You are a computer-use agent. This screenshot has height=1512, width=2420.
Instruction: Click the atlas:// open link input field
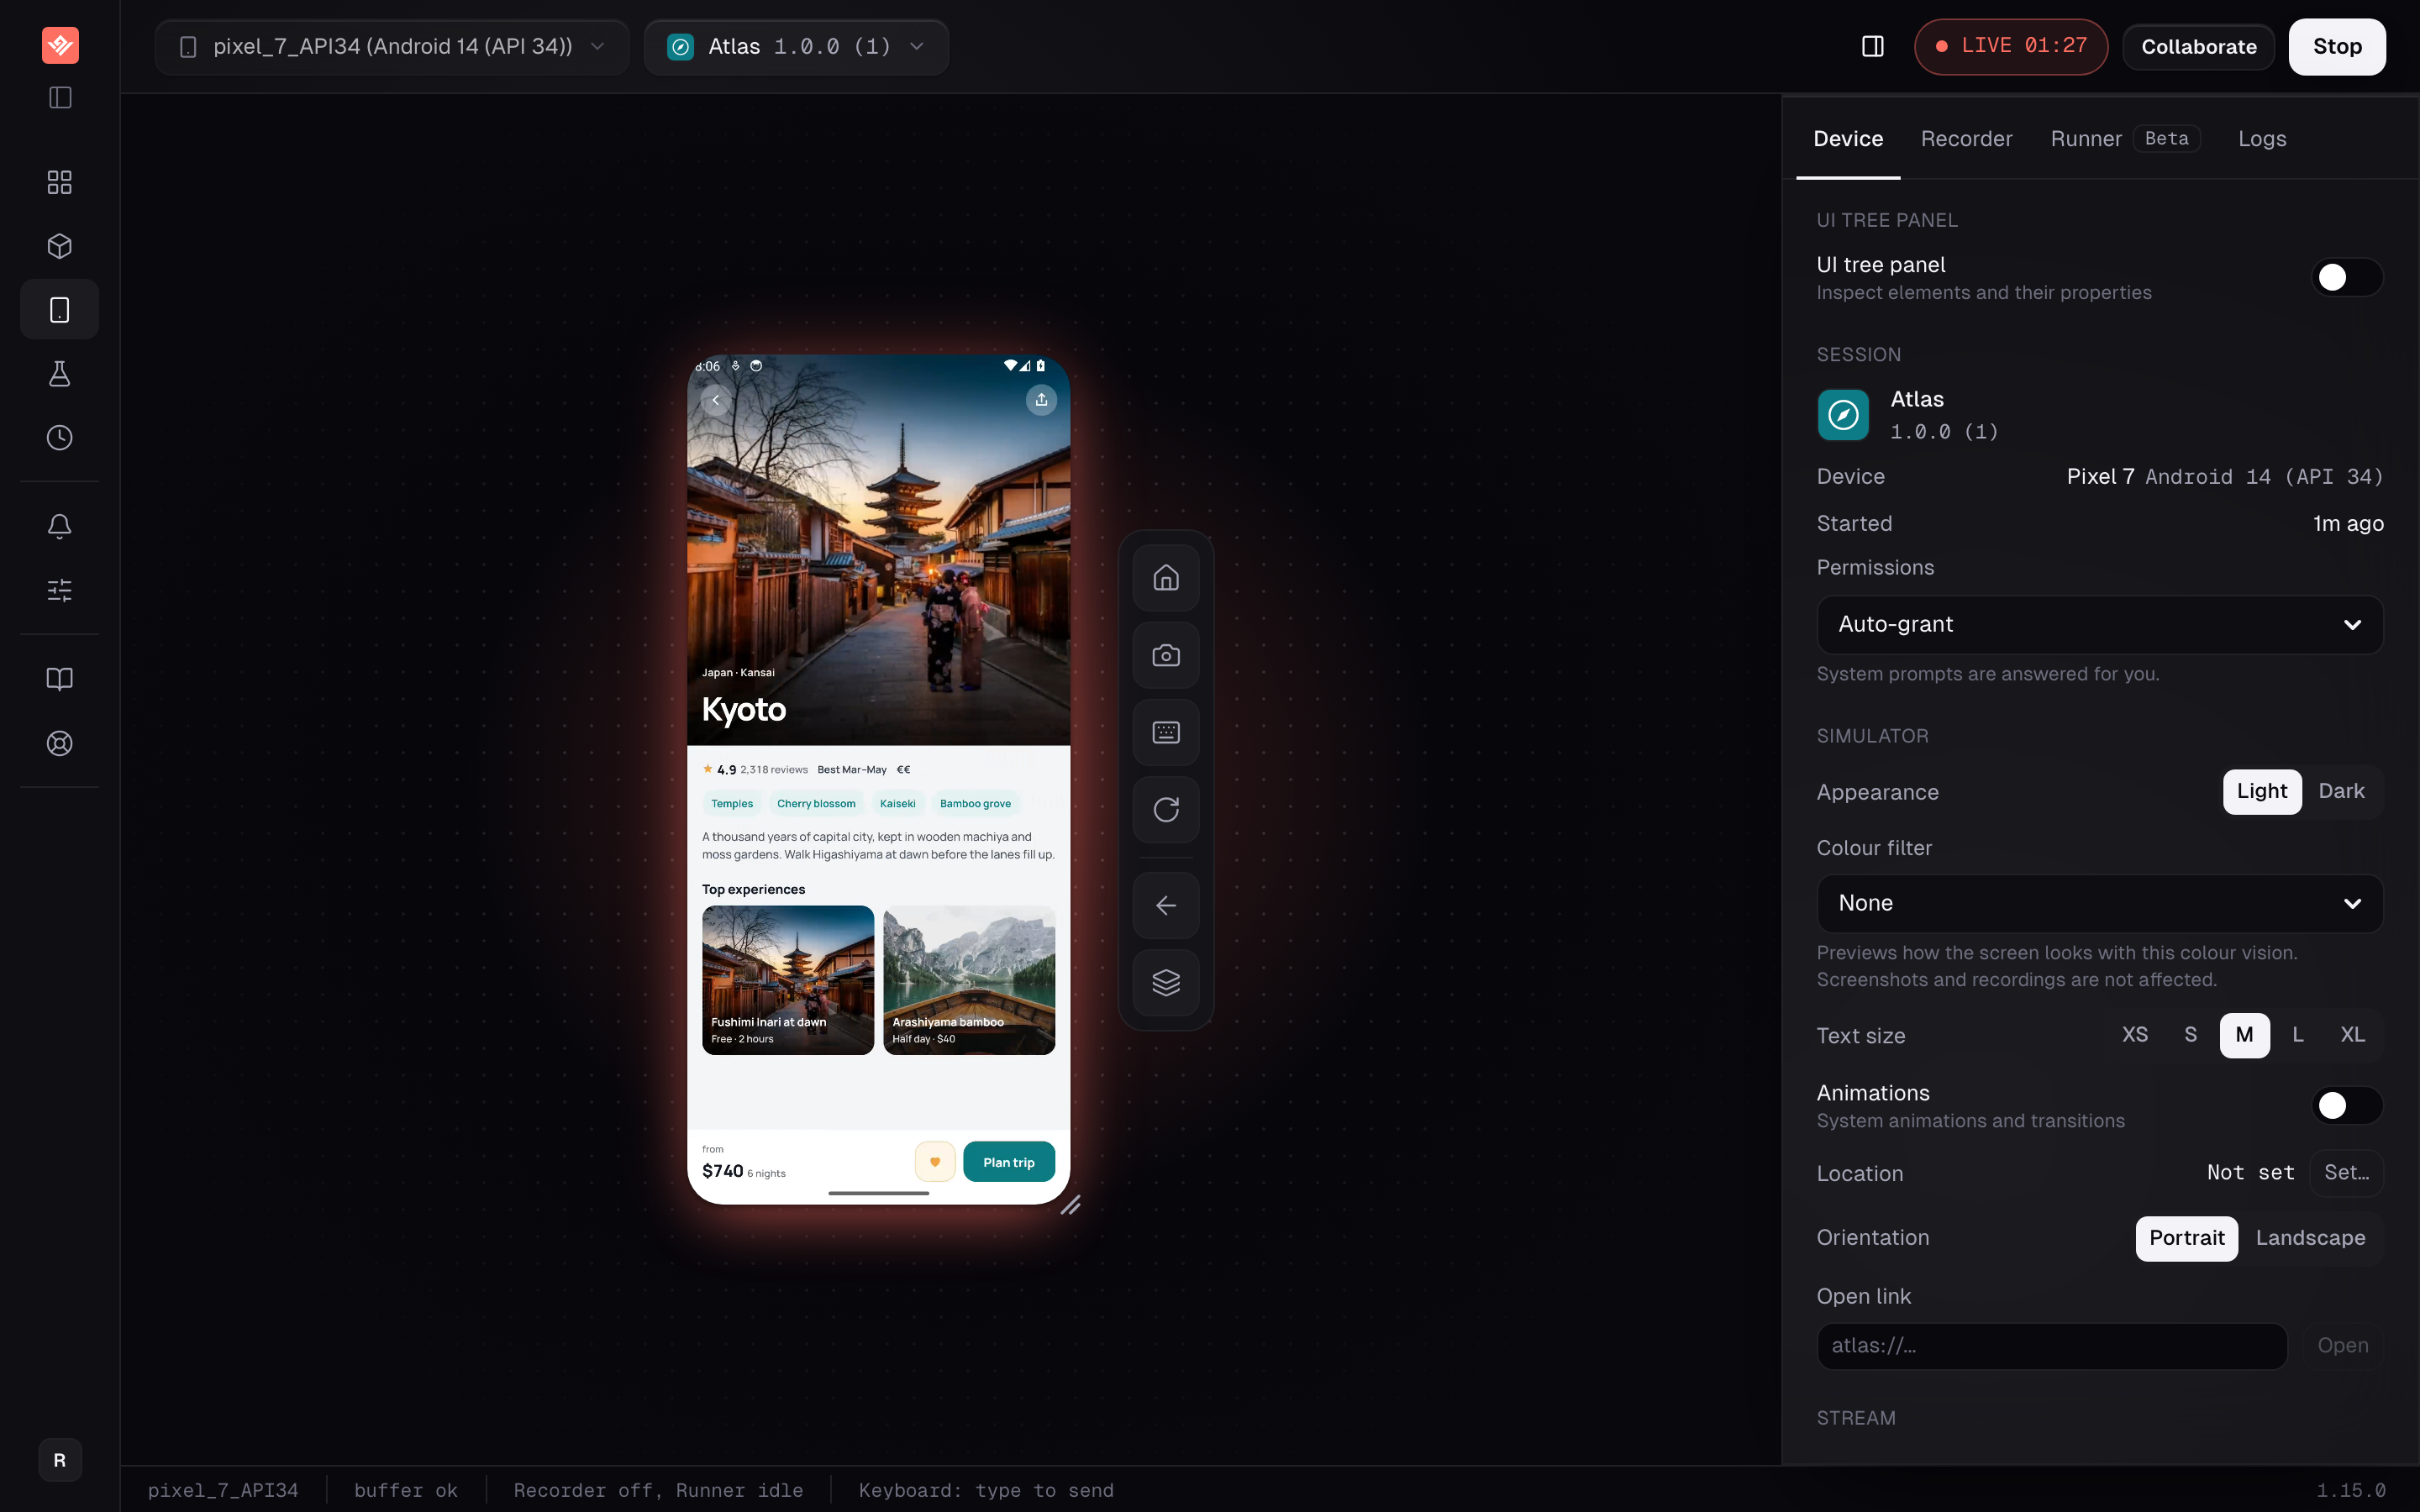click(2052, 1346)
